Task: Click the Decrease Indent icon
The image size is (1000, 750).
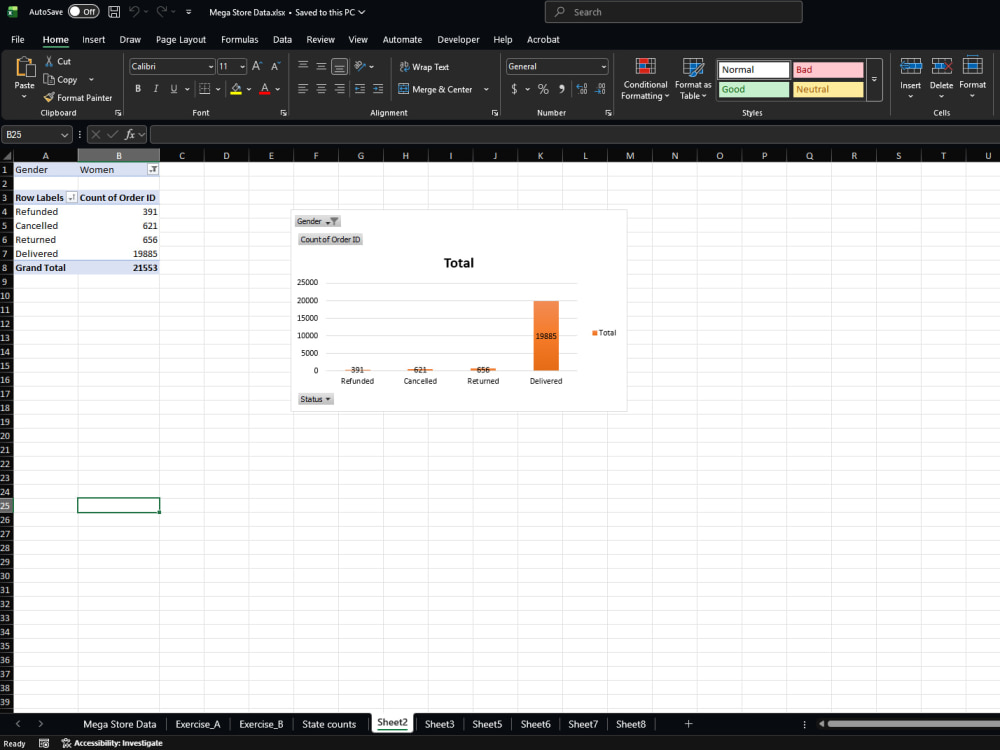Action: click(360, 89)
